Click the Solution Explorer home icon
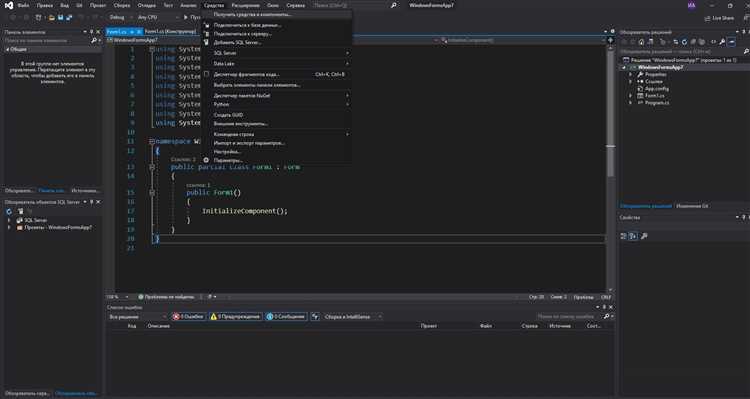750x399 pixels. (641, 42)
